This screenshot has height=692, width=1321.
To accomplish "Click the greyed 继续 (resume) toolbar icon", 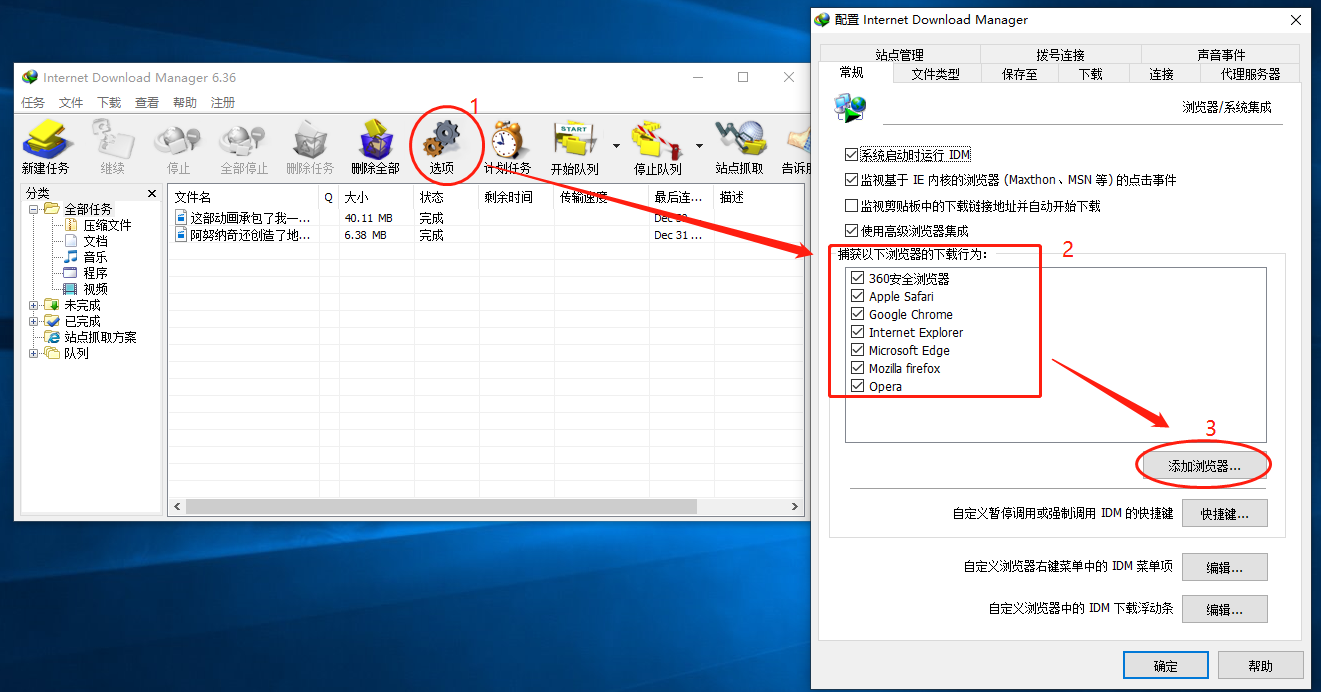I will (112, 148).
